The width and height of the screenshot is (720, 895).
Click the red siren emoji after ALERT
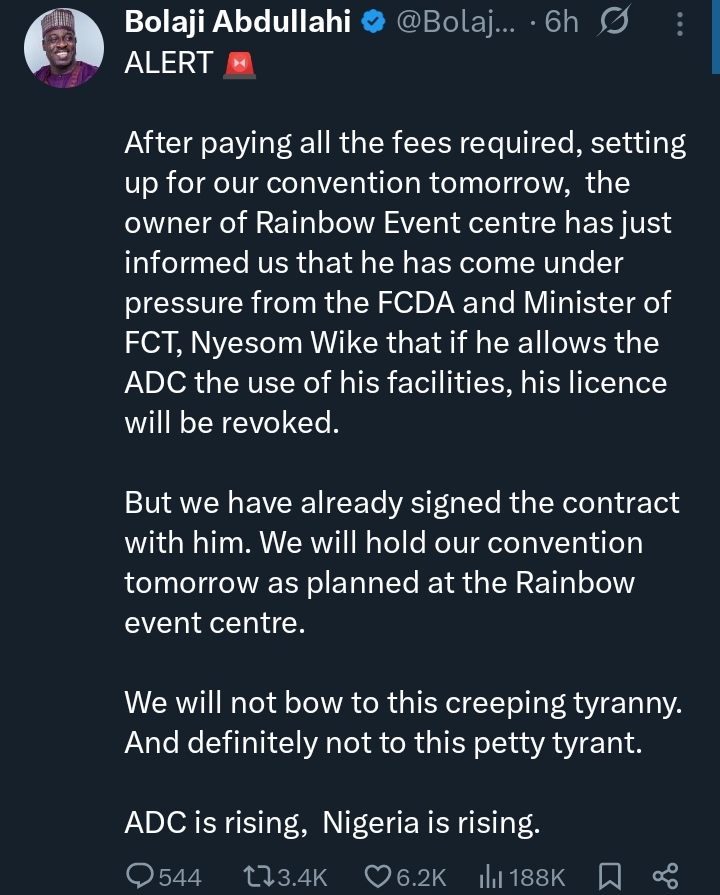tap(242, 64)
